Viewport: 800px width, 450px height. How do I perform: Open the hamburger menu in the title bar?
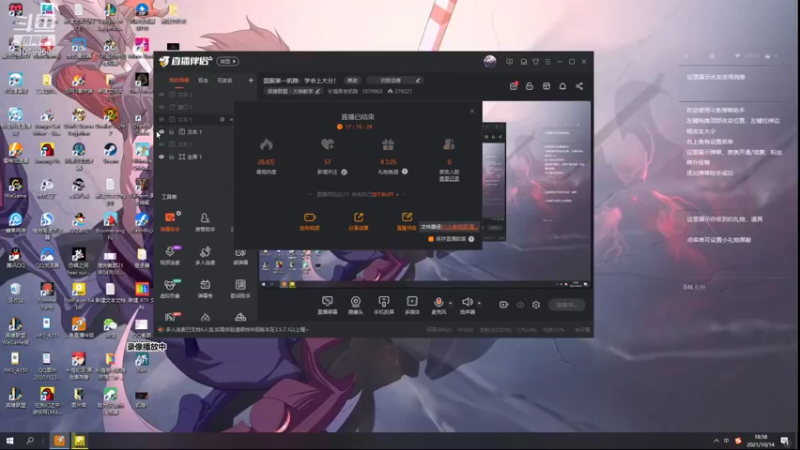coord(547,62)
